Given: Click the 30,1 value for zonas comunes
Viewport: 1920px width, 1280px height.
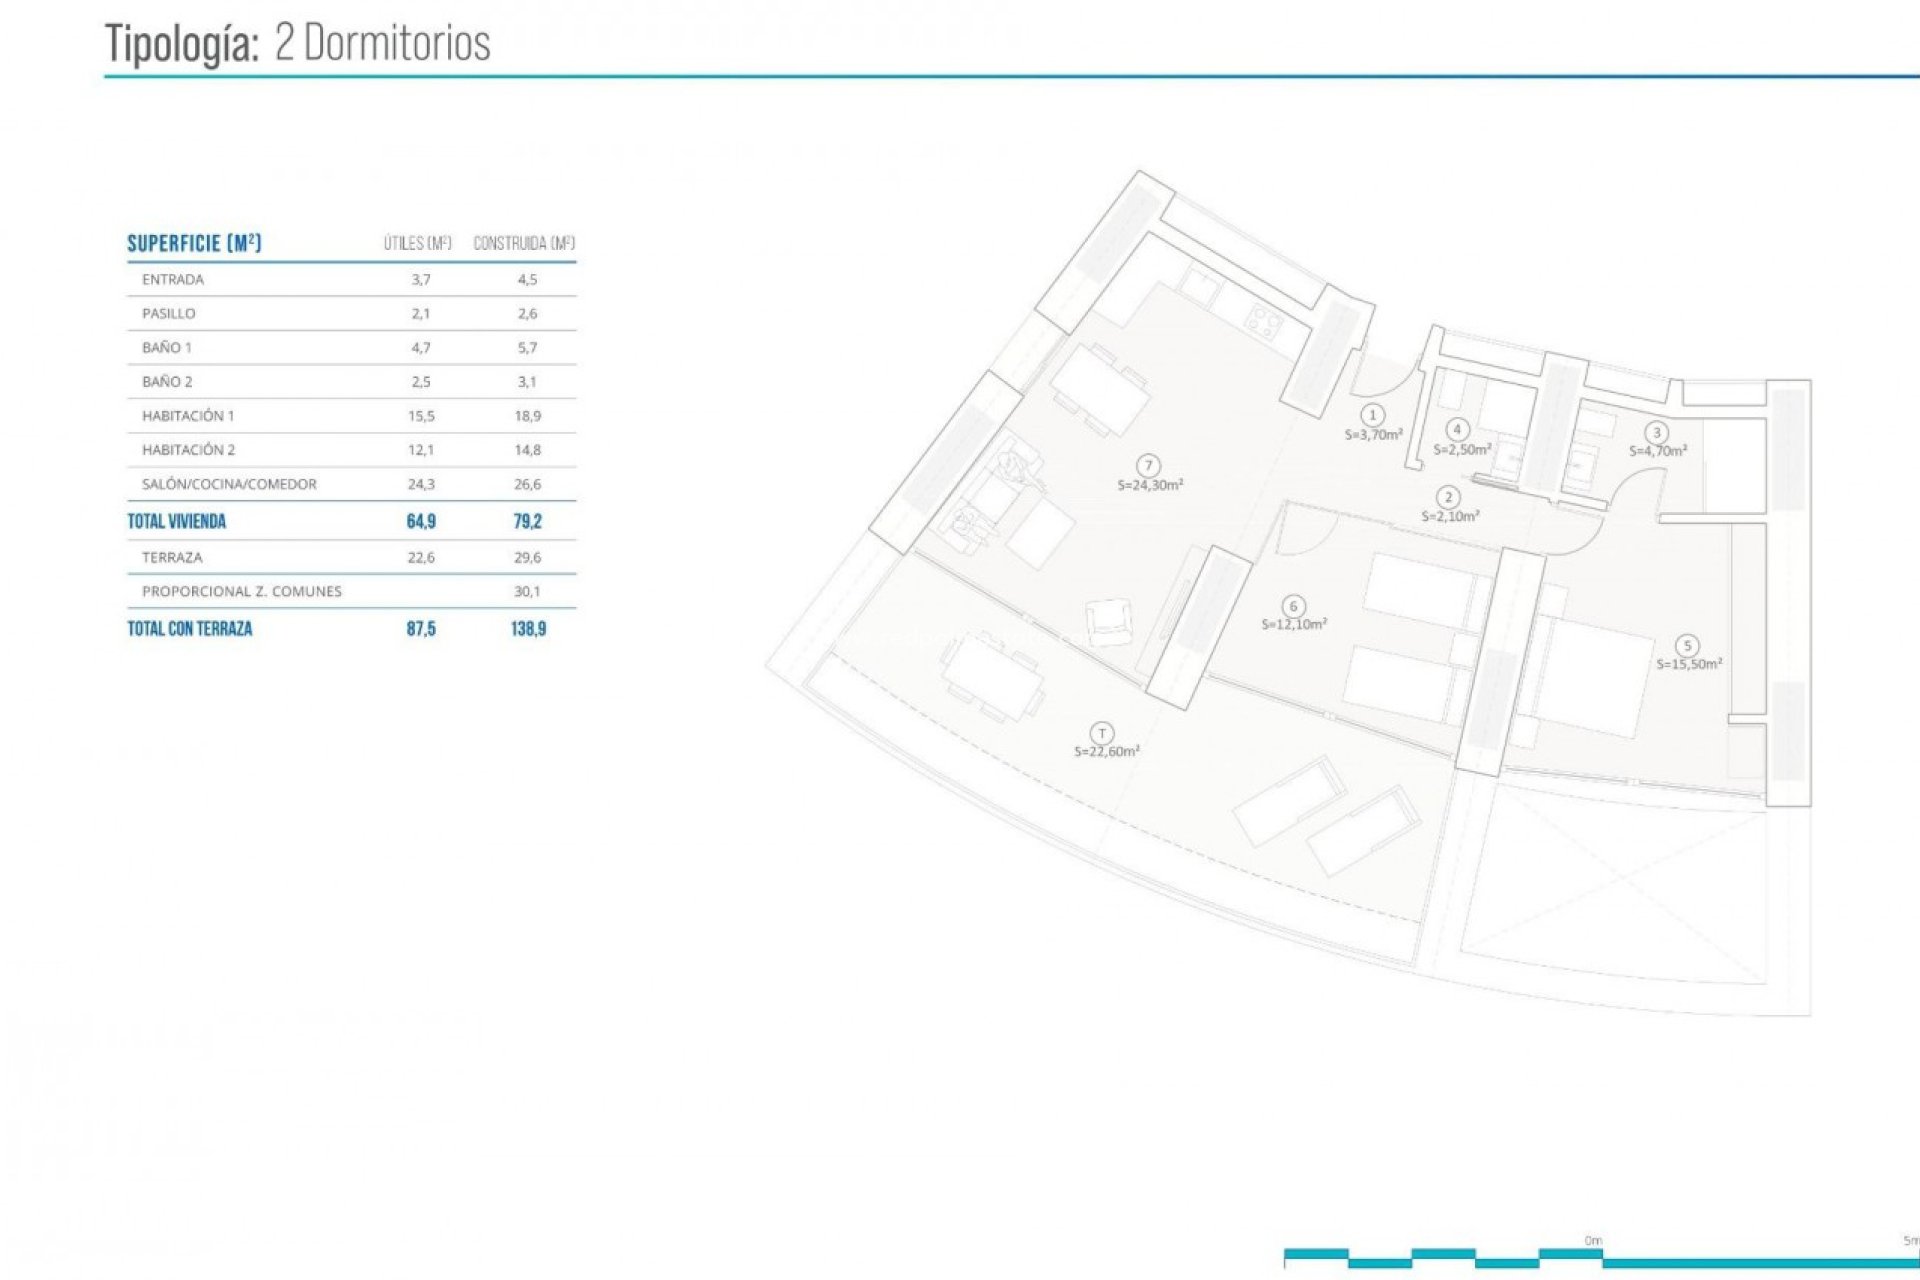Looking at the screenshot, I should (527, 592).
